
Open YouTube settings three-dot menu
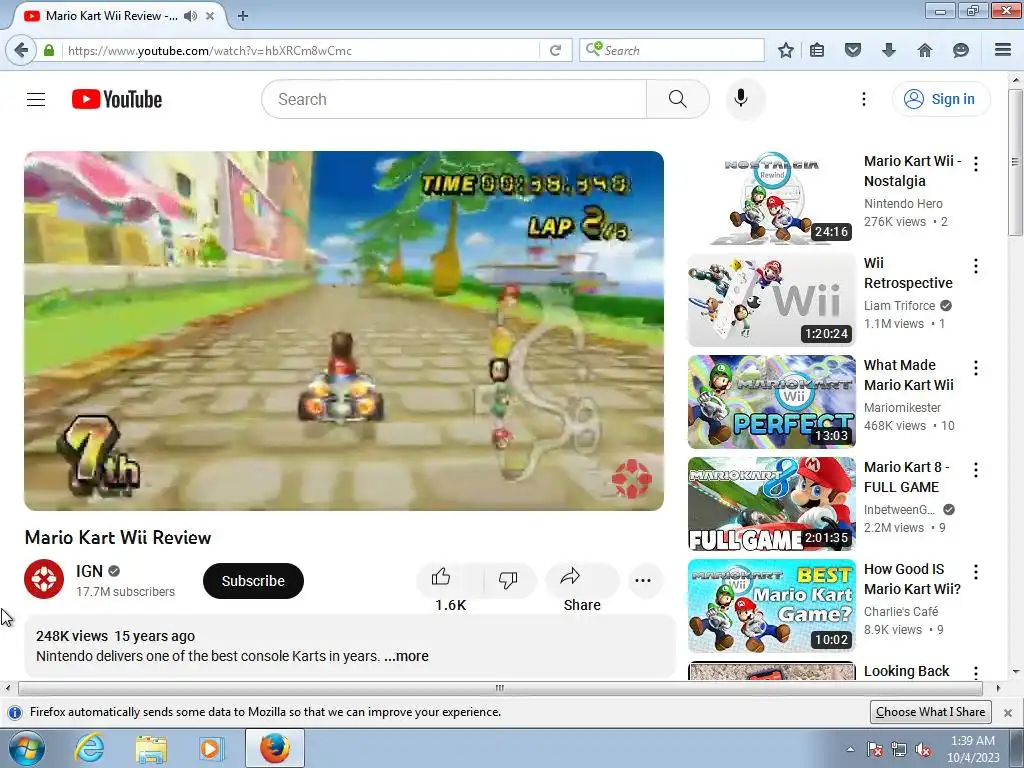863,99
